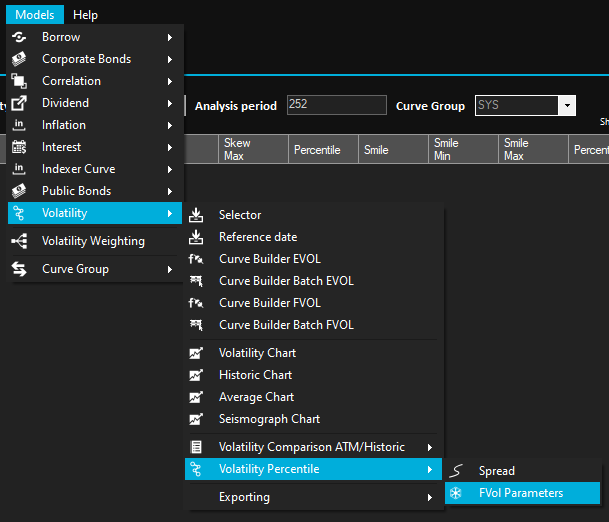
Task: Open the Help menu
Action: 86,15
